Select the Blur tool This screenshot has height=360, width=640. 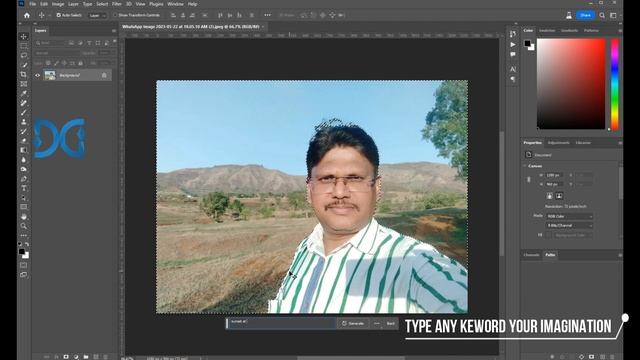point(24,160)
